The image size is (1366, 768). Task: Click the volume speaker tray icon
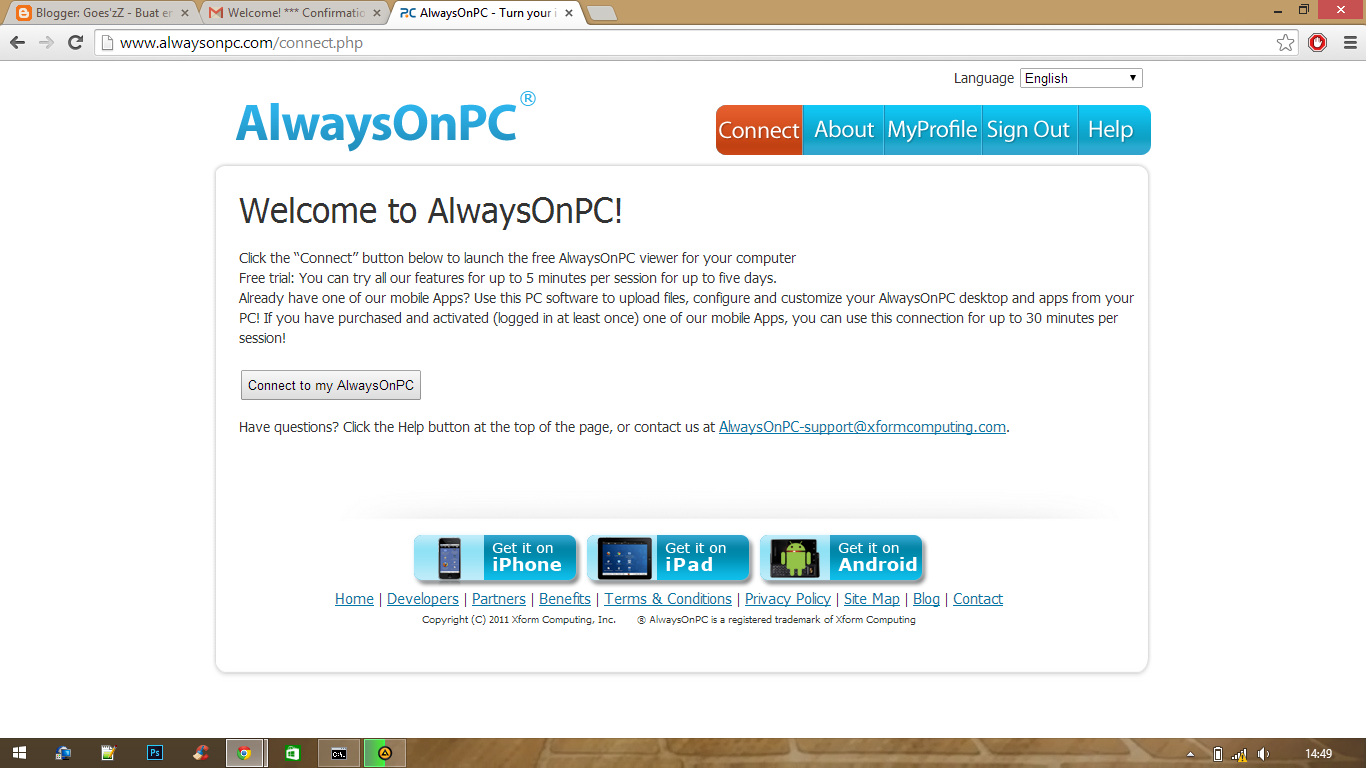[1264, 754]
